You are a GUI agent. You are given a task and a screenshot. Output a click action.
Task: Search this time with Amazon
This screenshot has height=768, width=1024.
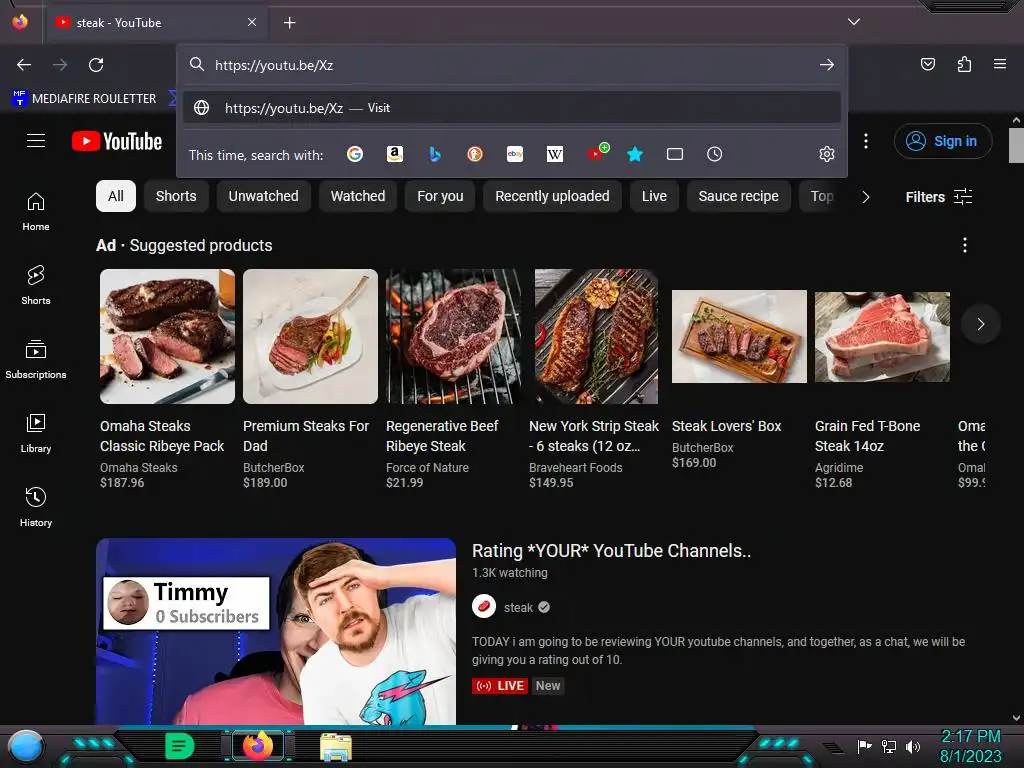tap(394, 154)
